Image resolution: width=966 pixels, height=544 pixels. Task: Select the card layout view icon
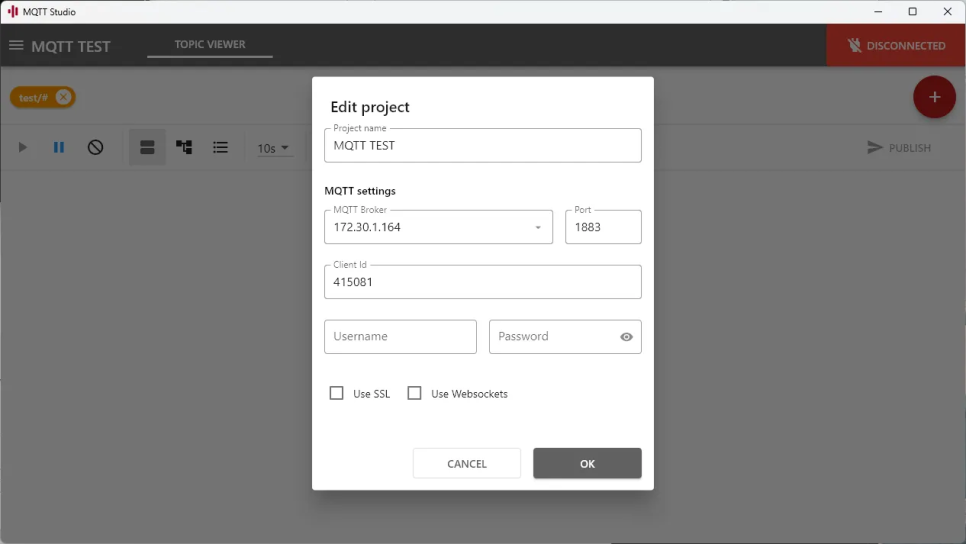[147, 147]
